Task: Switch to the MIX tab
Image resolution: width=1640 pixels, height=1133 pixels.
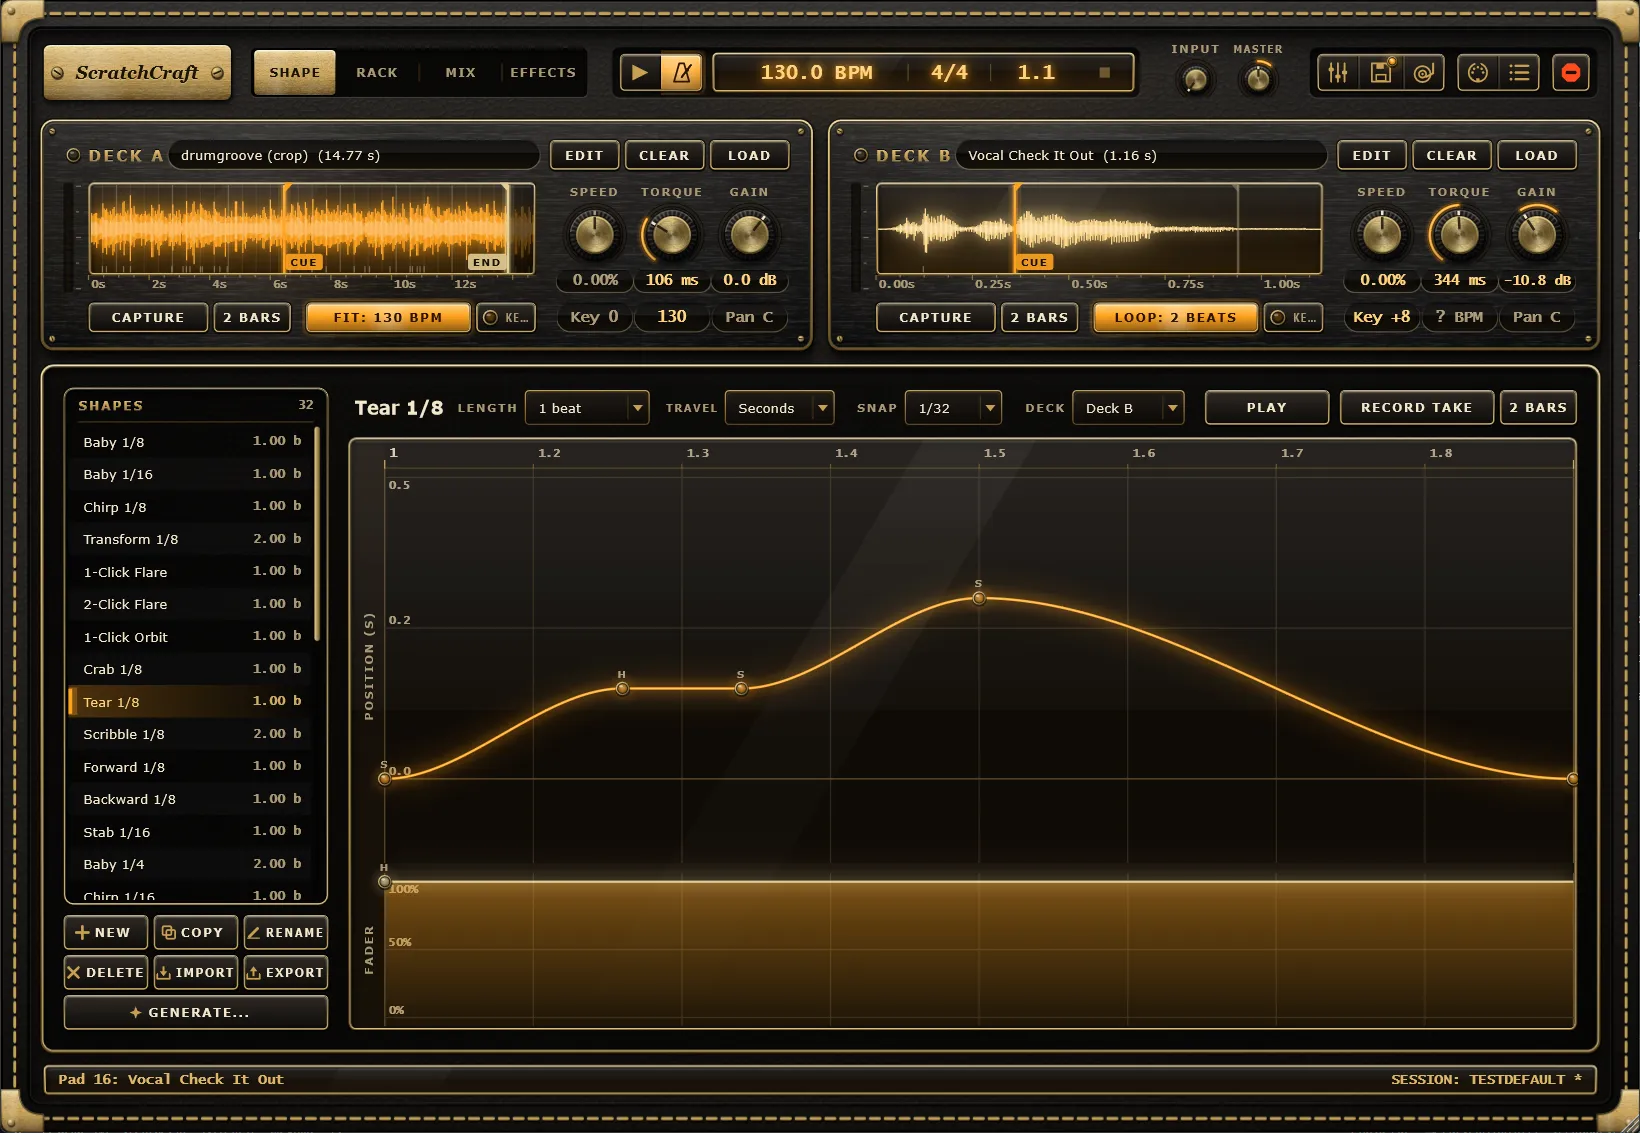Action: (460, 73)
